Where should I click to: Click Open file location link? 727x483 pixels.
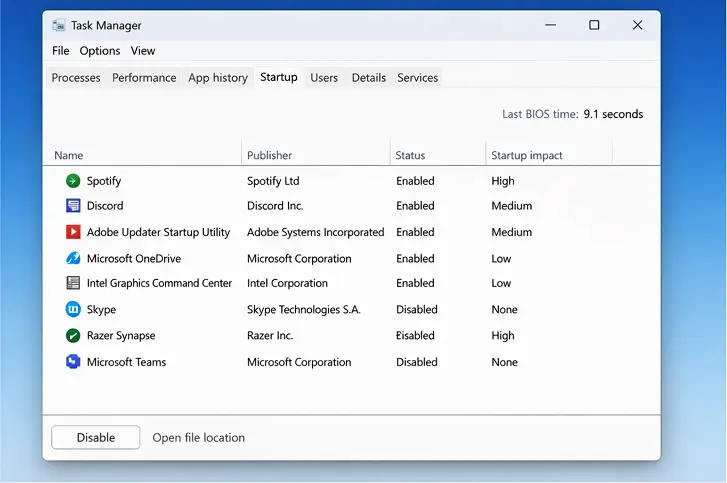(x=198, y=438)
